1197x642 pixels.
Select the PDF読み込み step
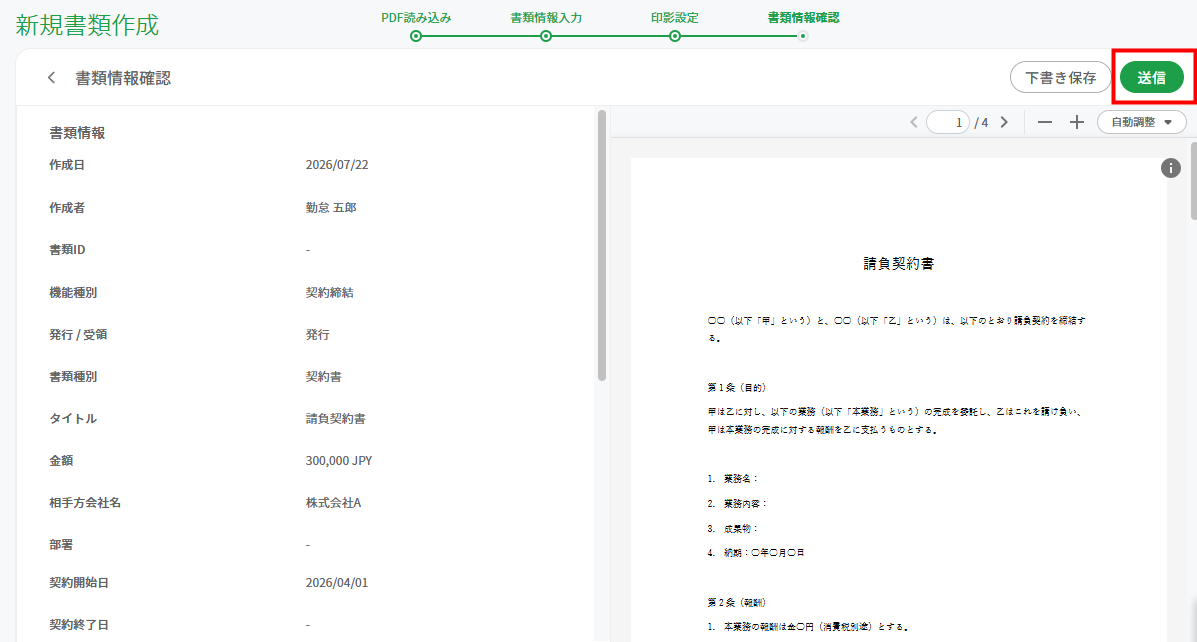[416, 24]
